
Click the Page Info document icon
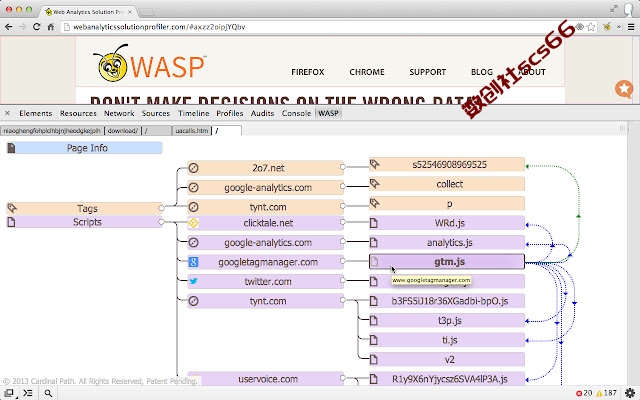11,148
